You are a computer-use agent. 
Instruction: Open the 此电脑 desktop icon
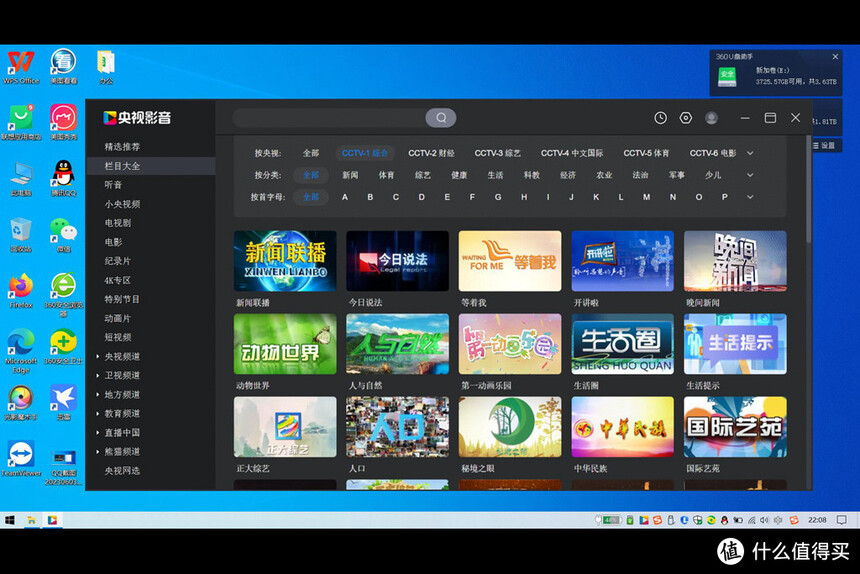pos(21,179)
